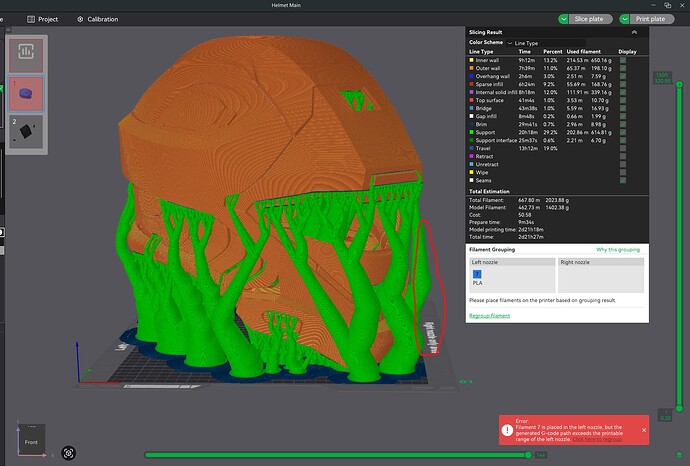Click the Project icon in top bar
Image resolution: width=690 pixels, height=466 pixels.
tap(31, 19)
